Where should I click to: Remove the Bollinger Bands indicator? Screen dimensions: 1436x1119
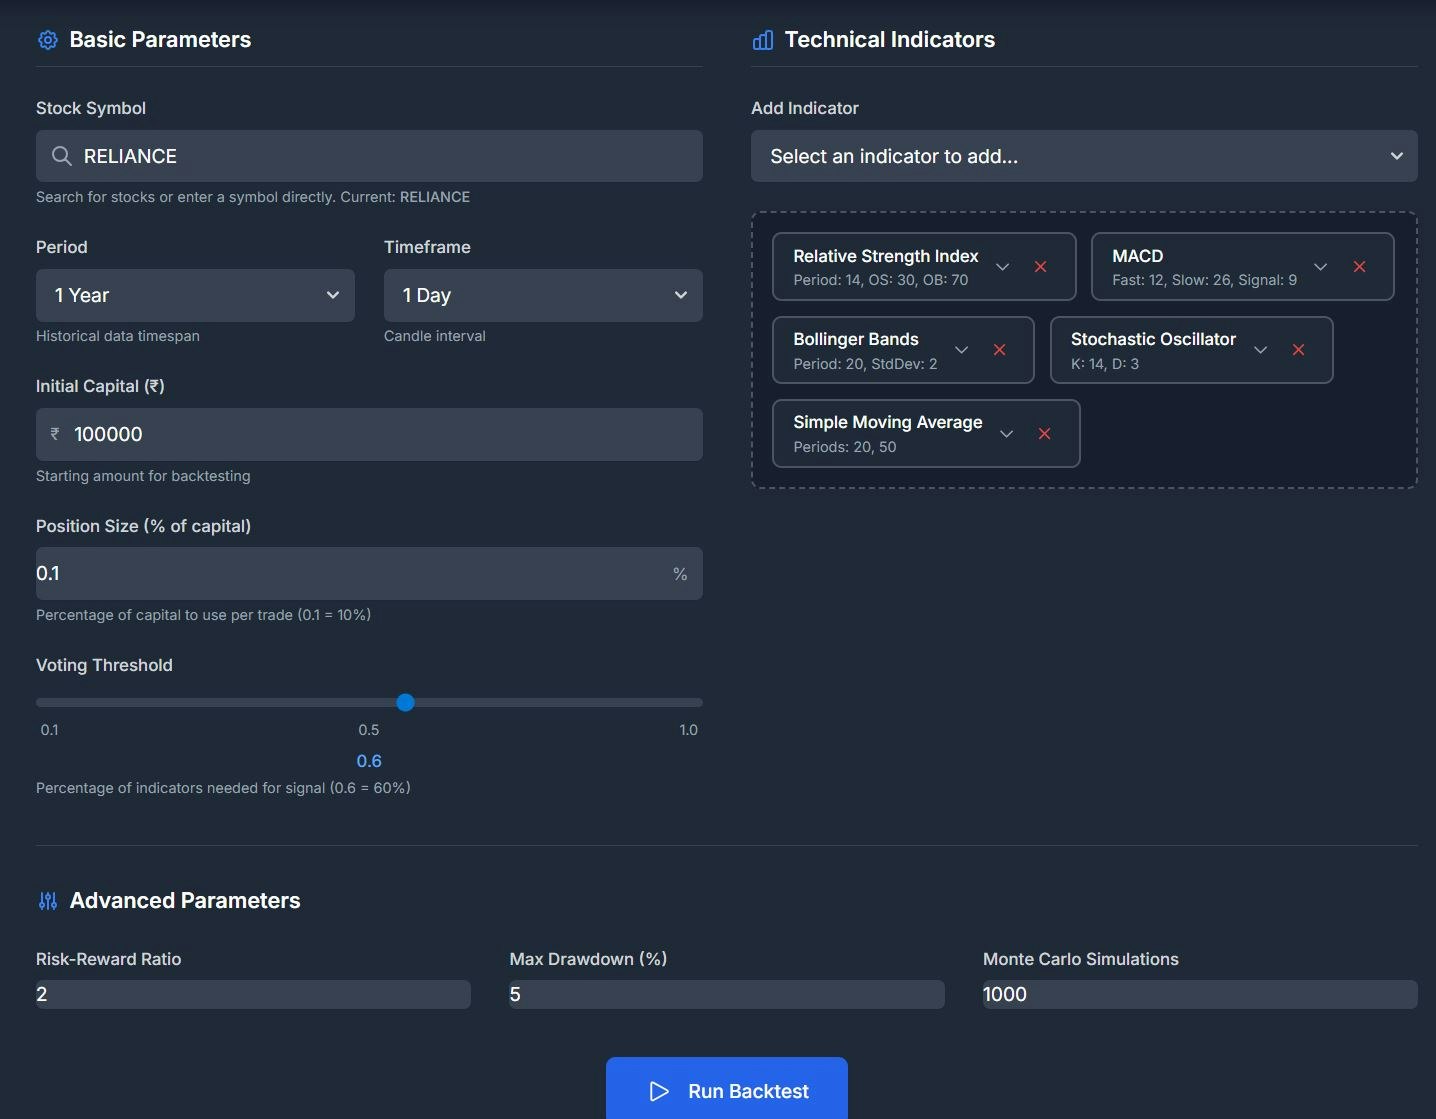click(1000, 350)
